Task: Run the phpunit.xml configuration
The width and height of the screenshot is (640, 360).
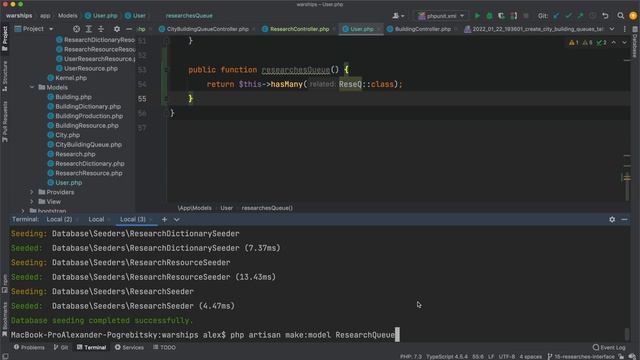Action: [477, 16]
